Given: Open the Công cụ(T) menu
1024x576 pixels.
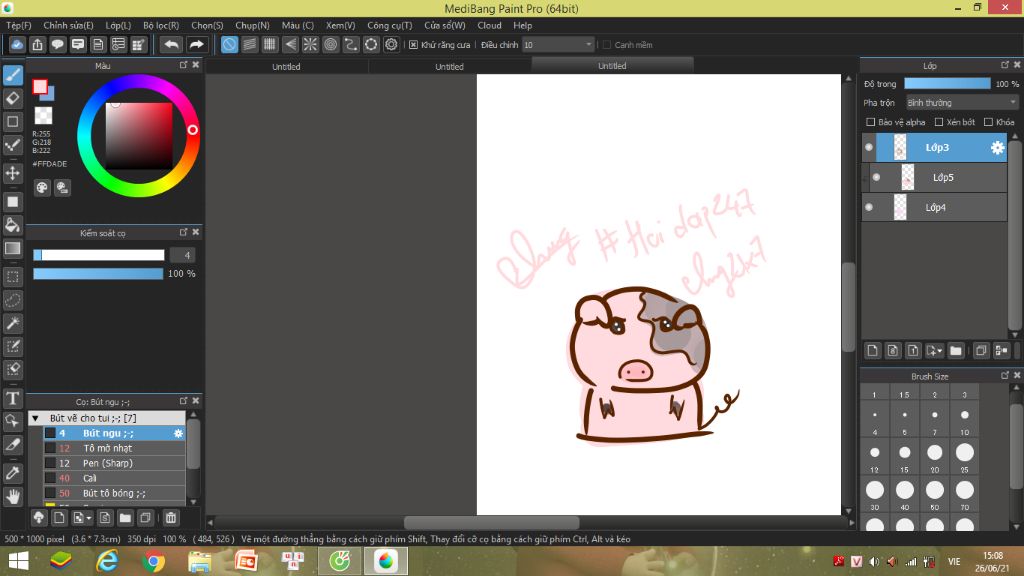Looking at the screenshot, I should 389,25.
